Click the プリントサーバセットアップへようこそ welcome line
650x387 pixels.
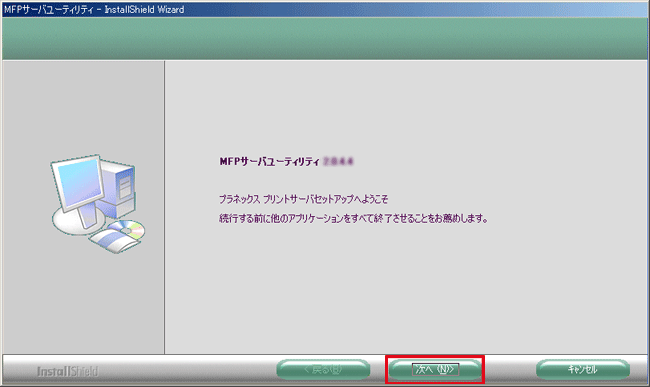pos(303,199)
